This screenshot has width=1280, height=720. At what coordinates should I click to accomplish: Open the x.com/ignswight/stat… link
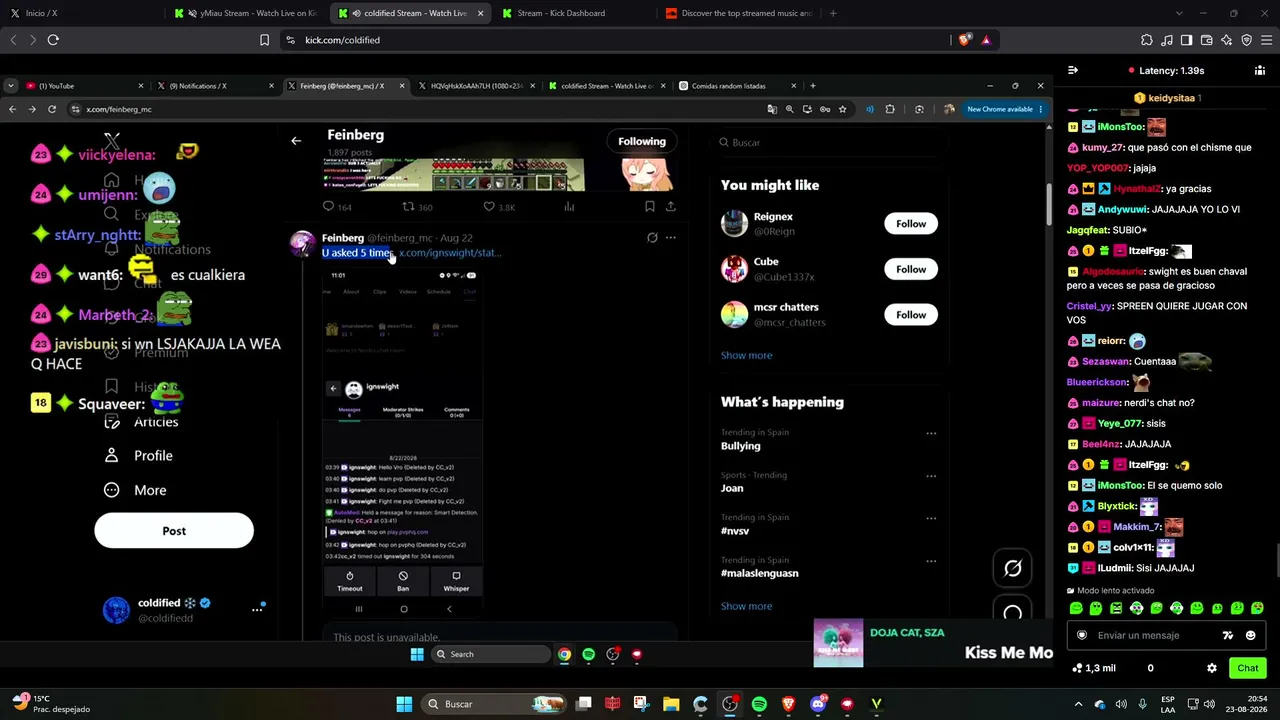(450, 253)
